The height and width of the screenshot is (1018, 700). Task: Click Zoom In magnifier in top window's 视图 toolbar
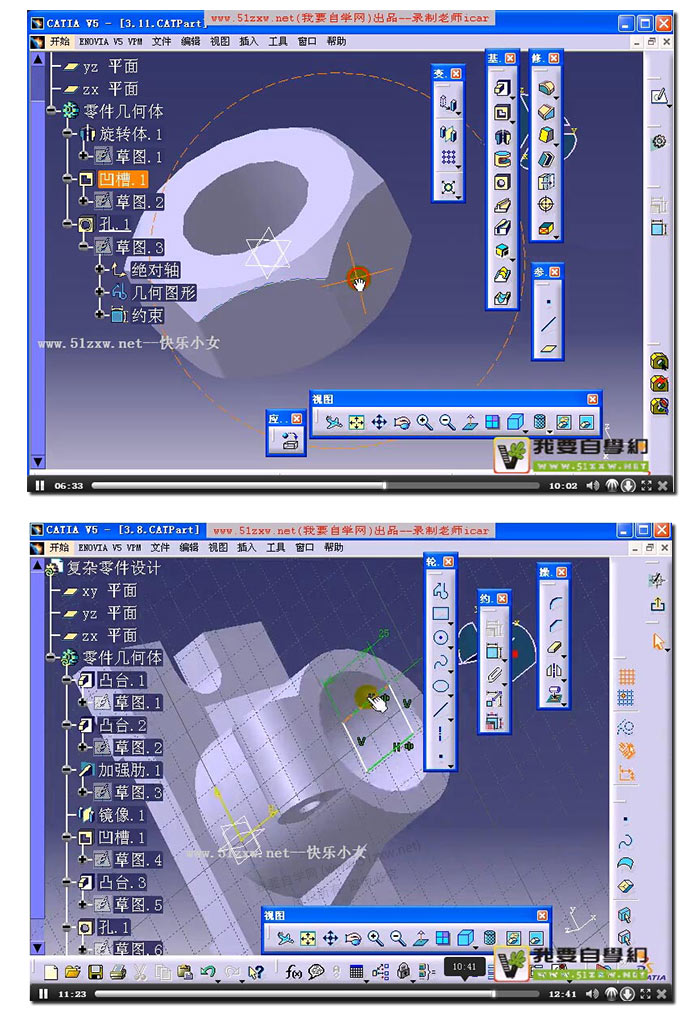(x=425, y=423)
